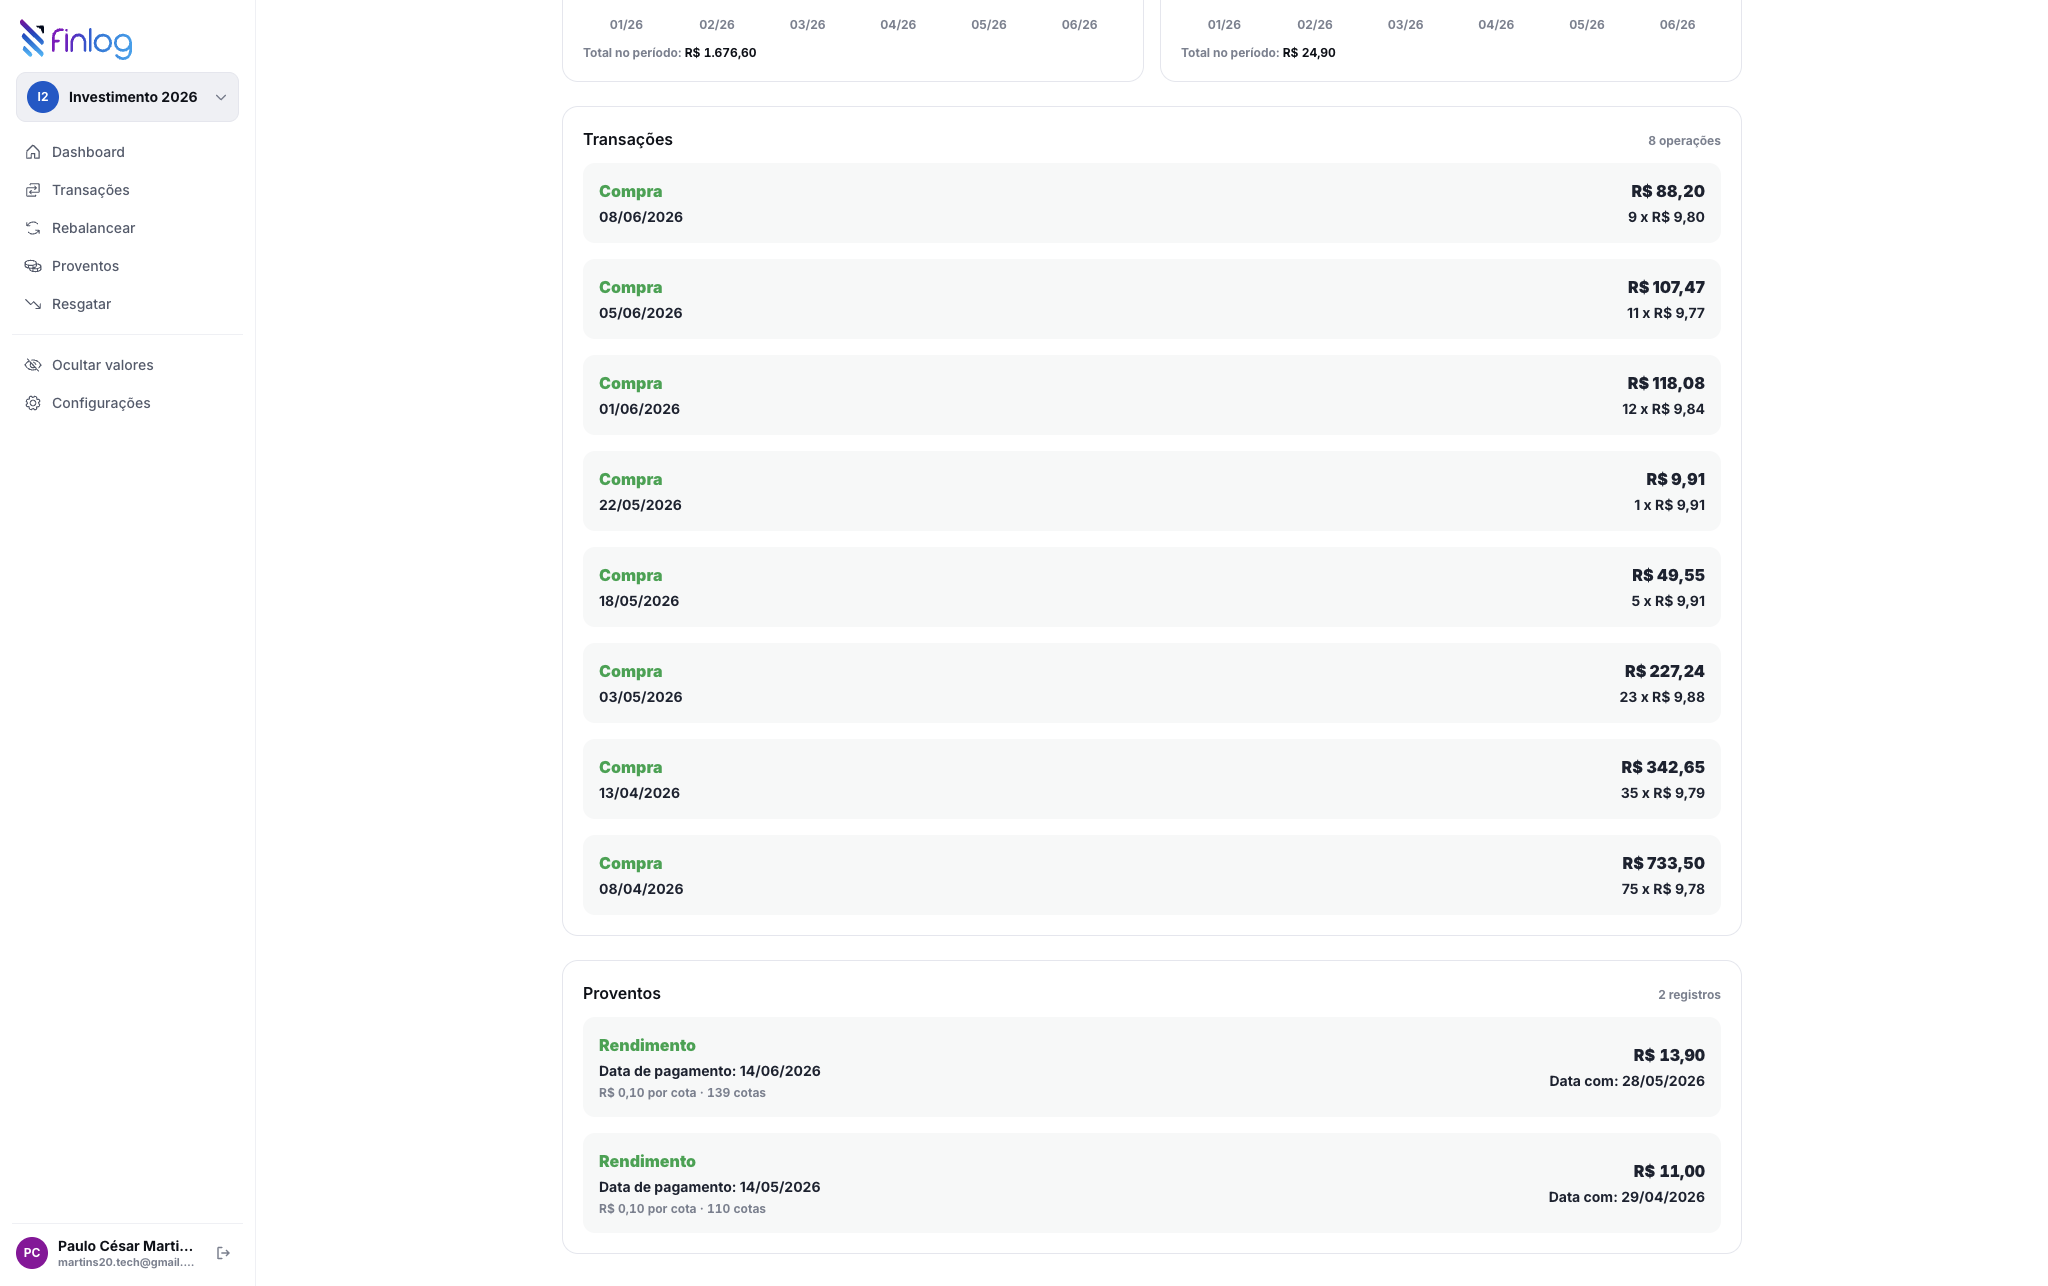Click the amount R$ 227,24
This screenshot has width=2048, height=1286.
[x=1664, y=672]
